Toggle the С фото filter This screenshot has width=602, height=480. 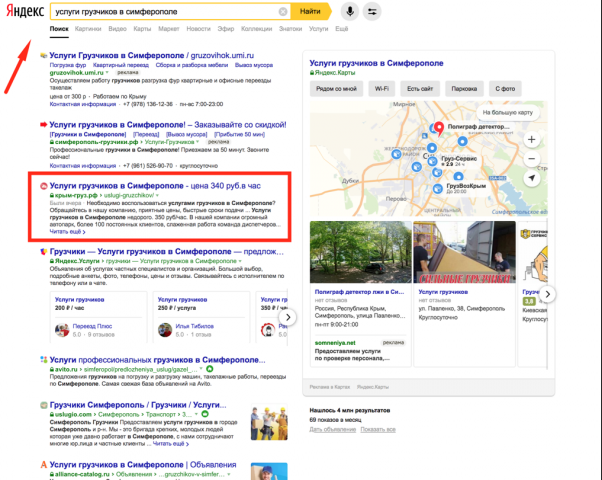pyautogui.click(x=505, y=89)
